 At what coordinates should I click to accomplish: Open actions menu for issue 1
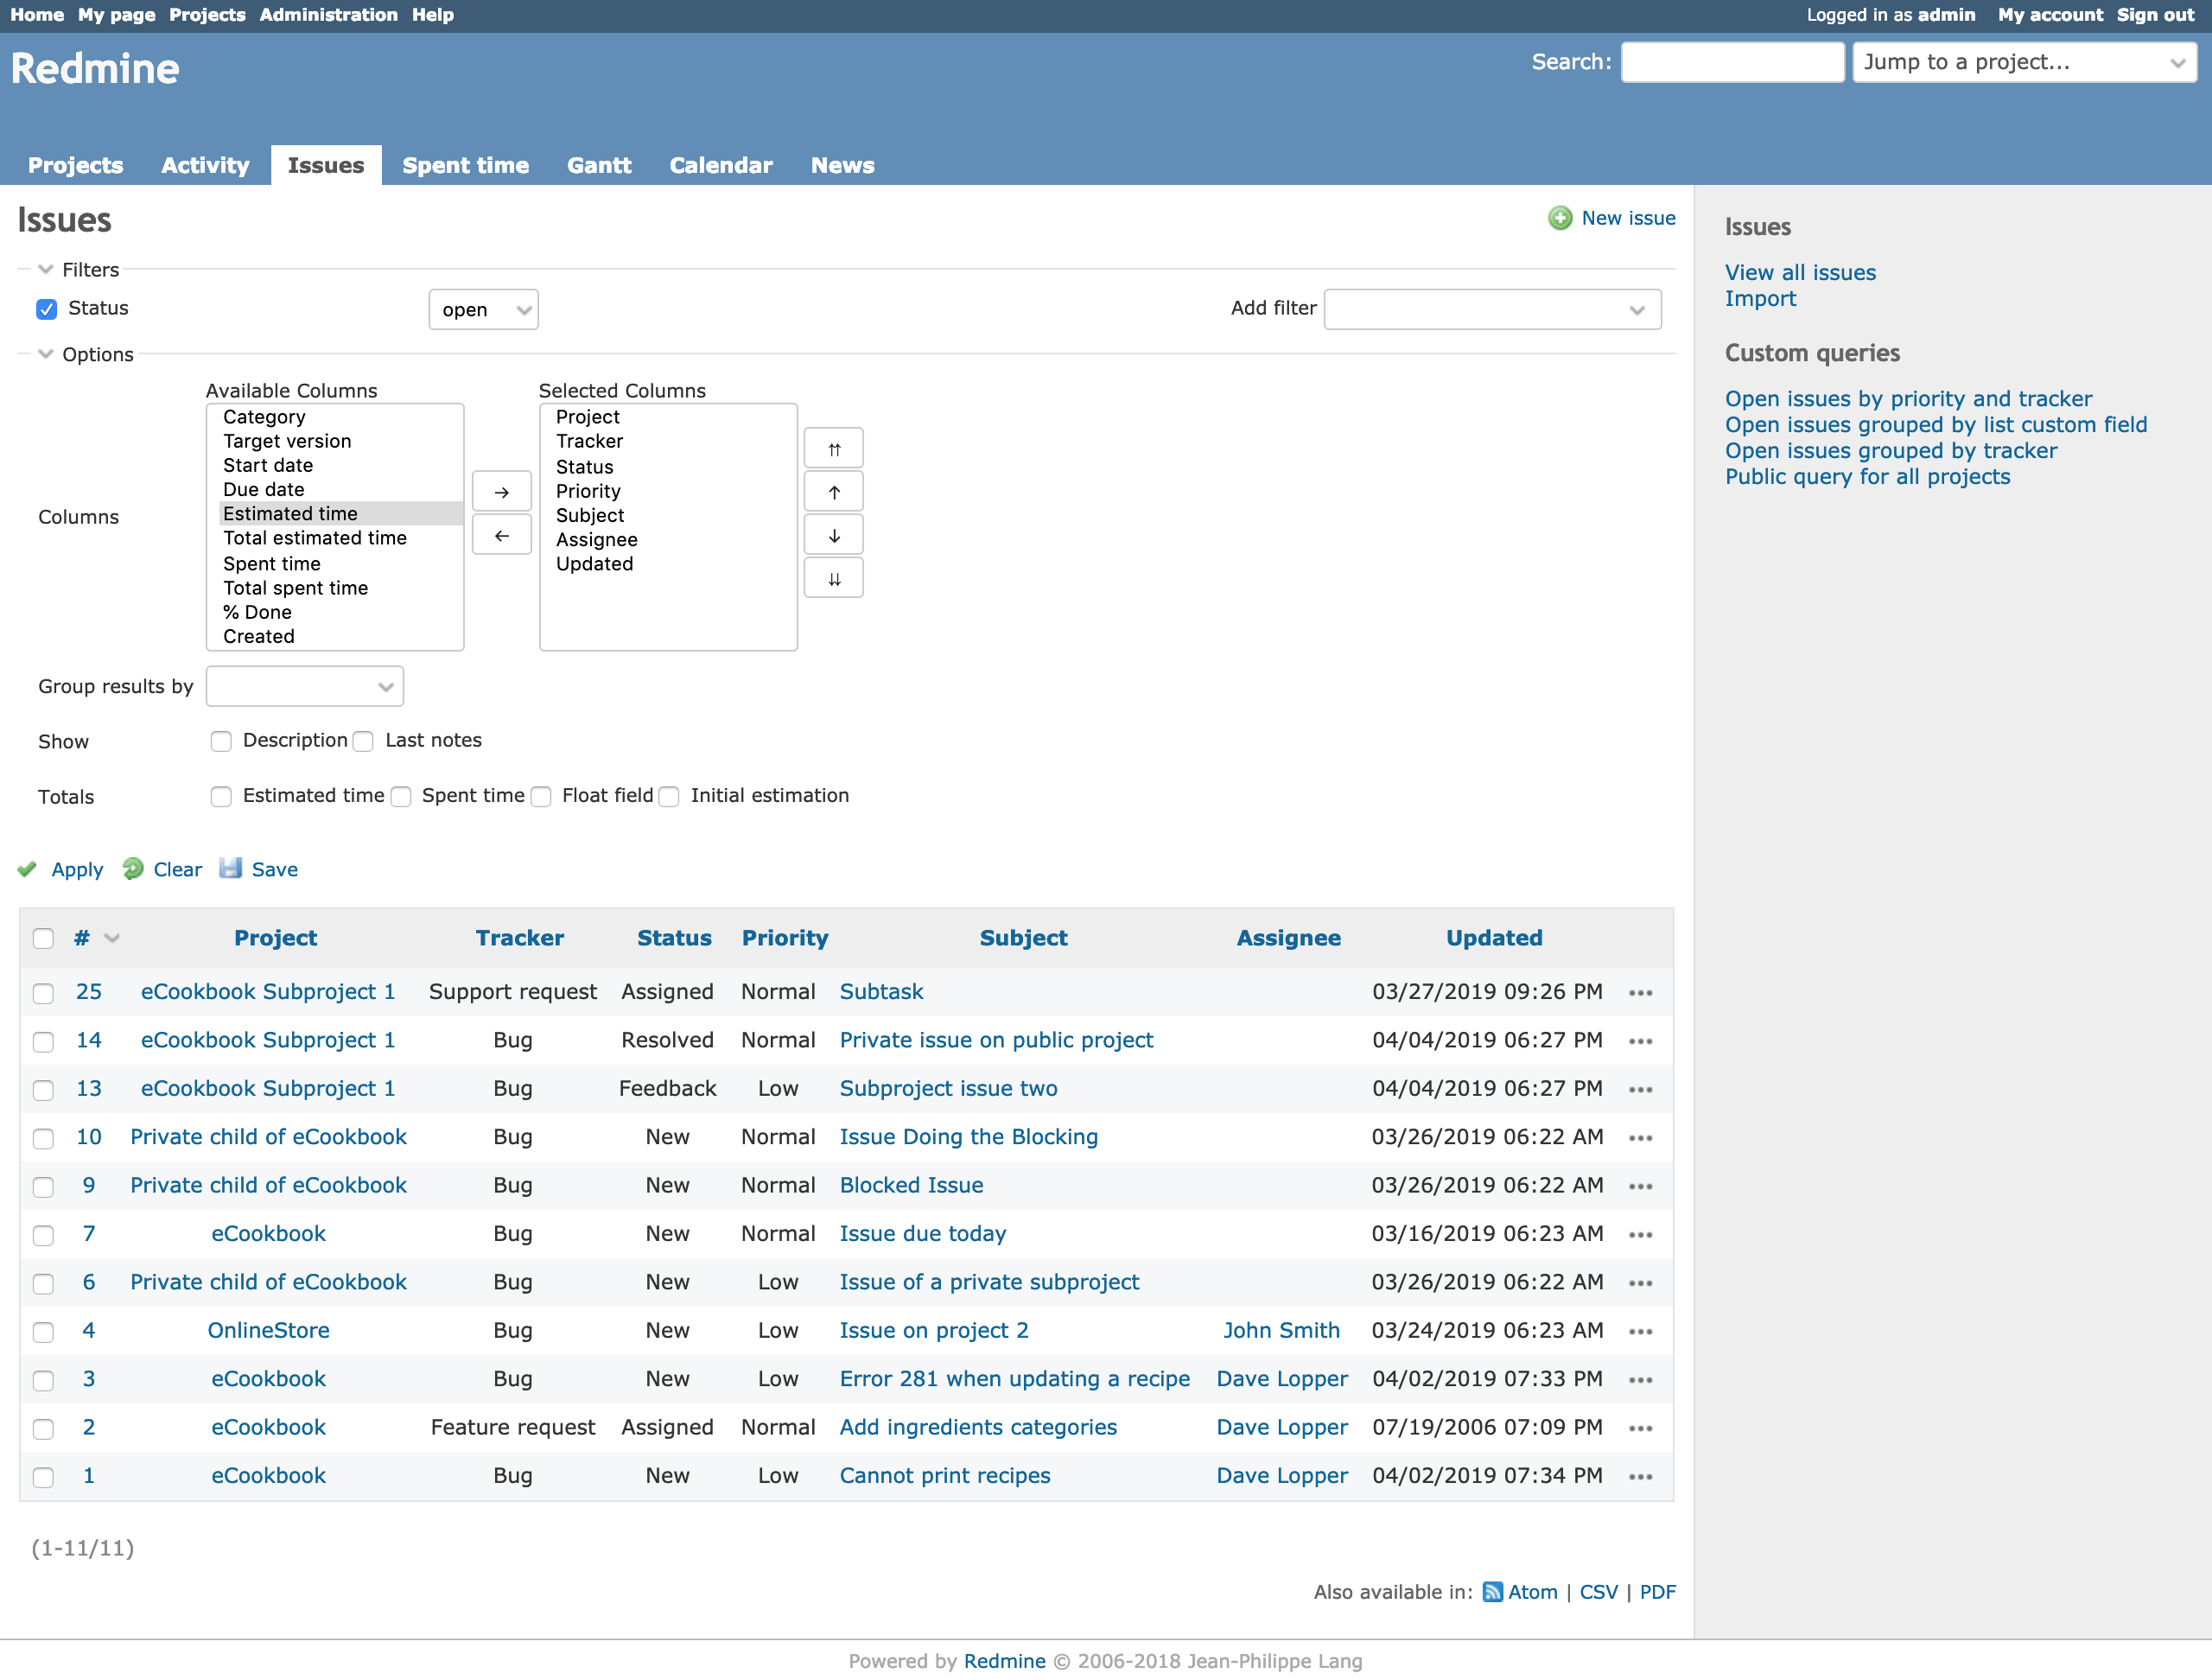tap(1640, 1477)
